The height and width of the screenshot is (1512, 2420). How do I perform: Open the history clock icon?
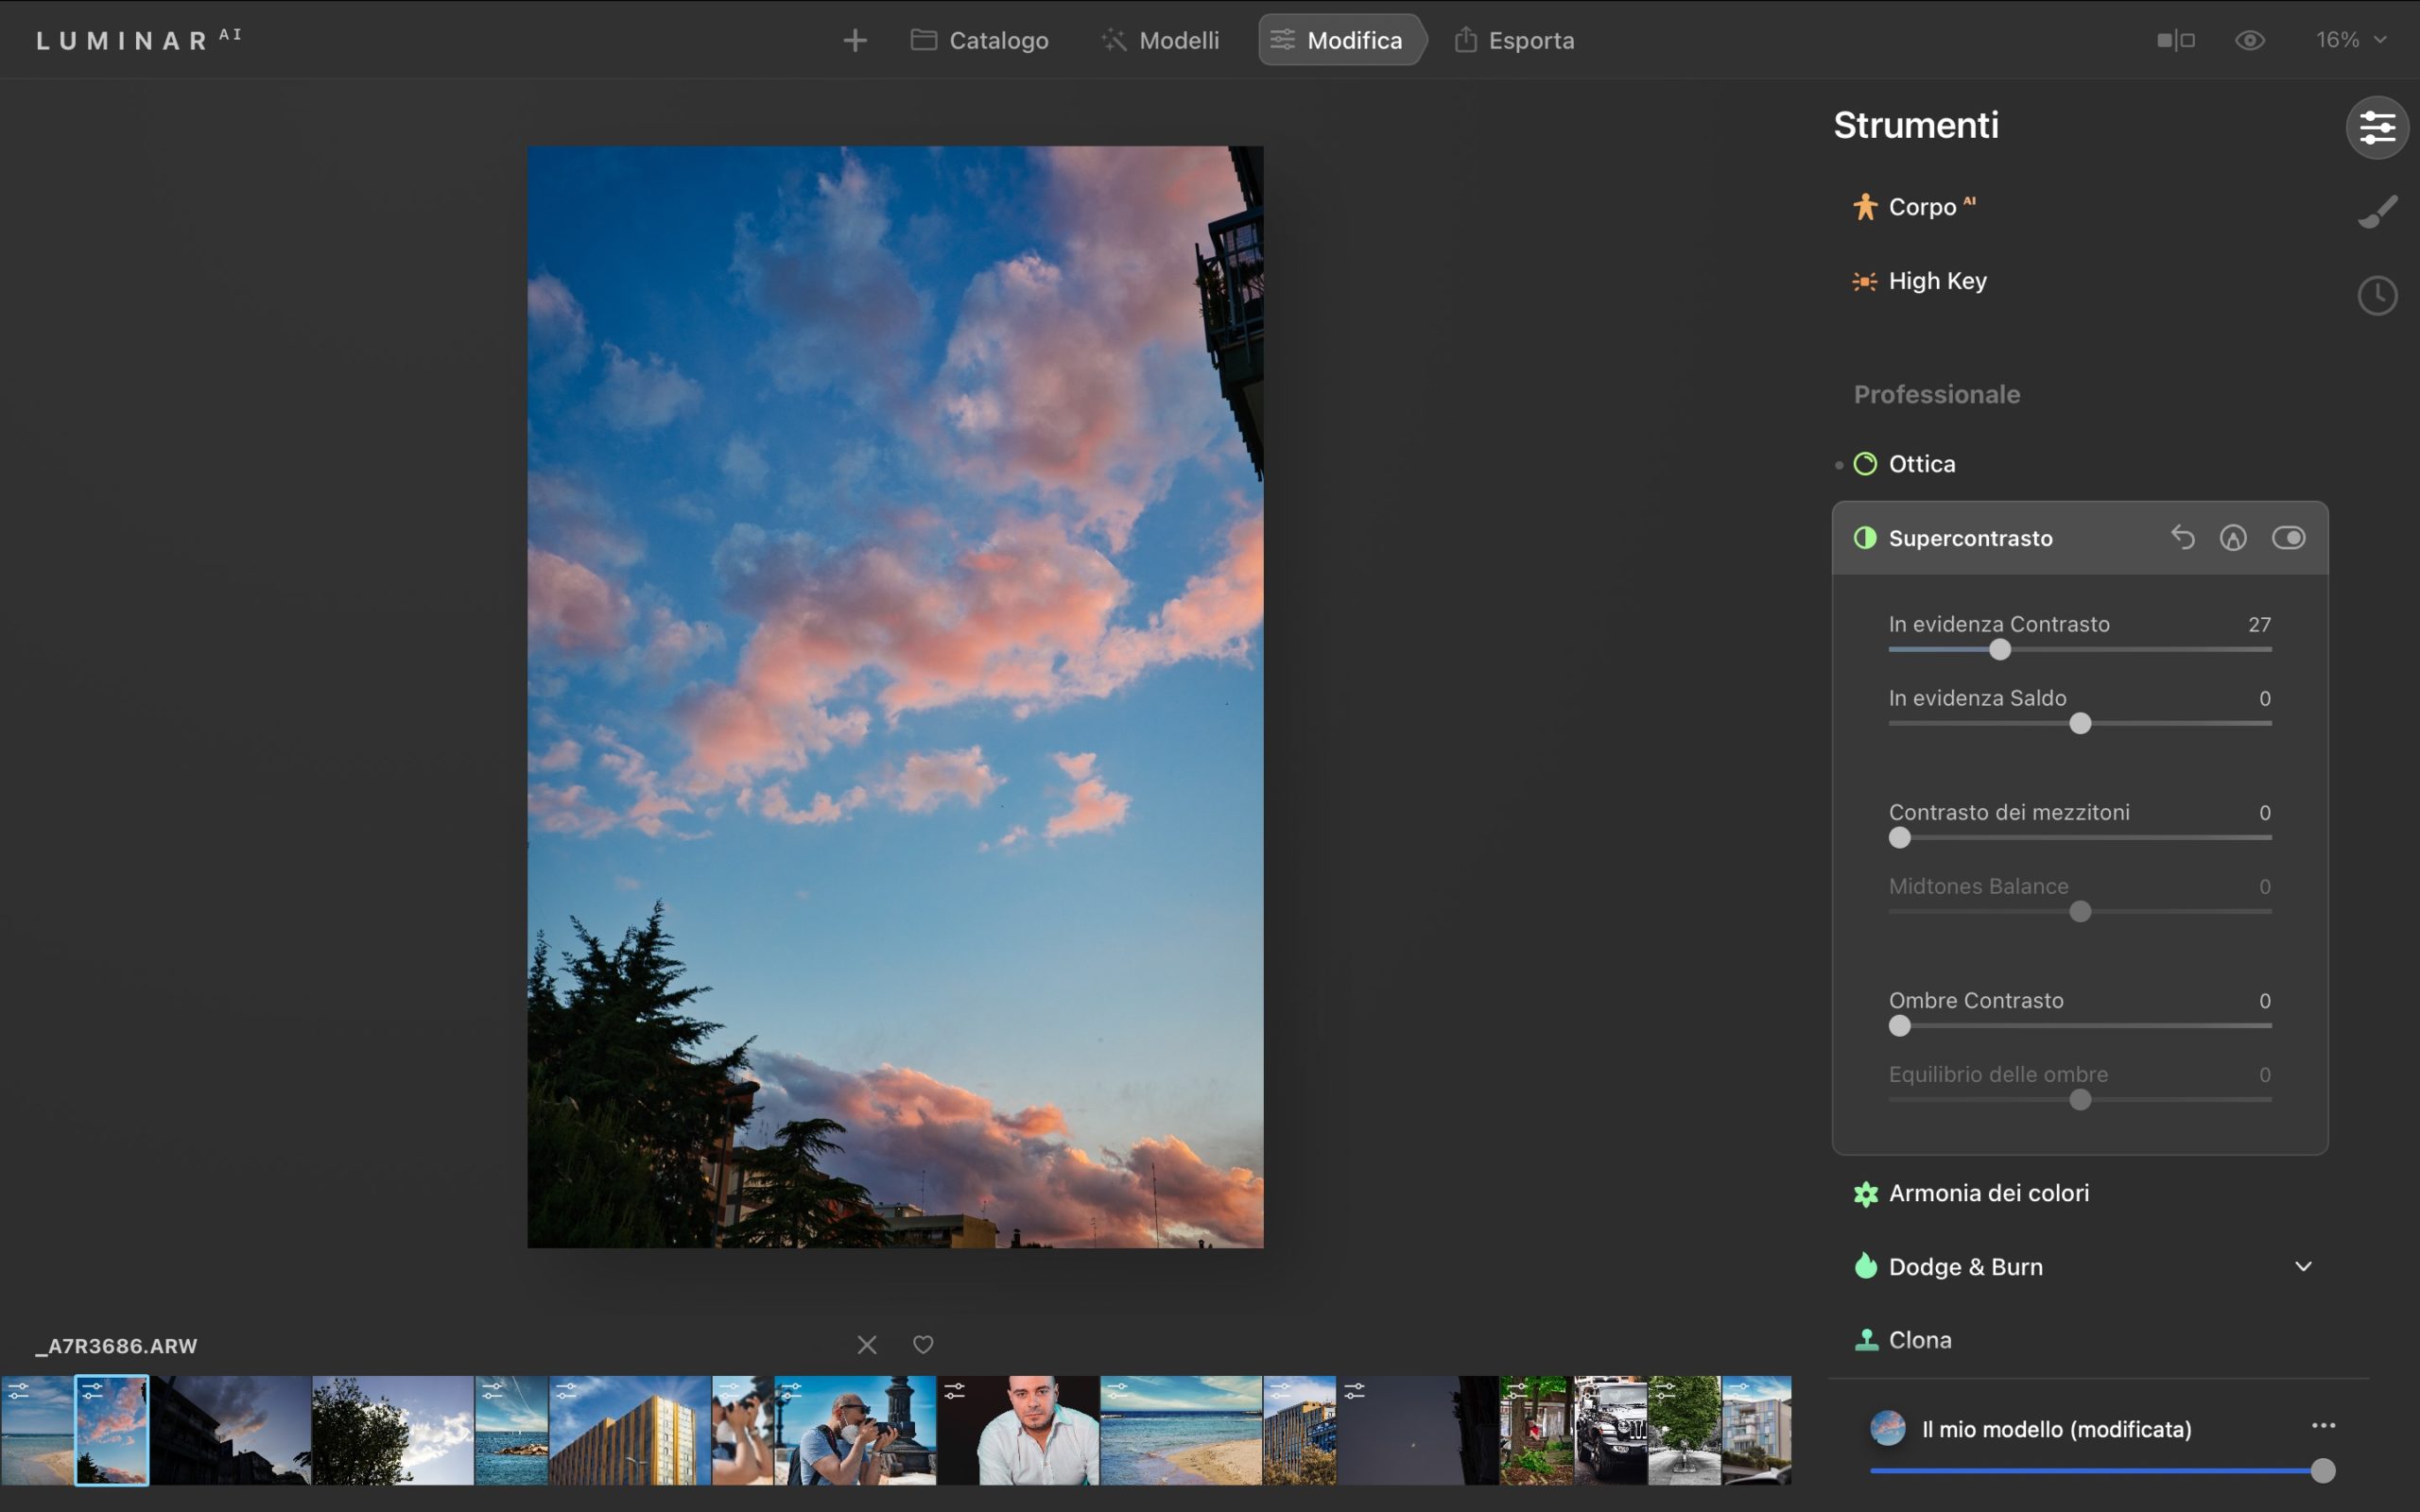coord(2377,296)
